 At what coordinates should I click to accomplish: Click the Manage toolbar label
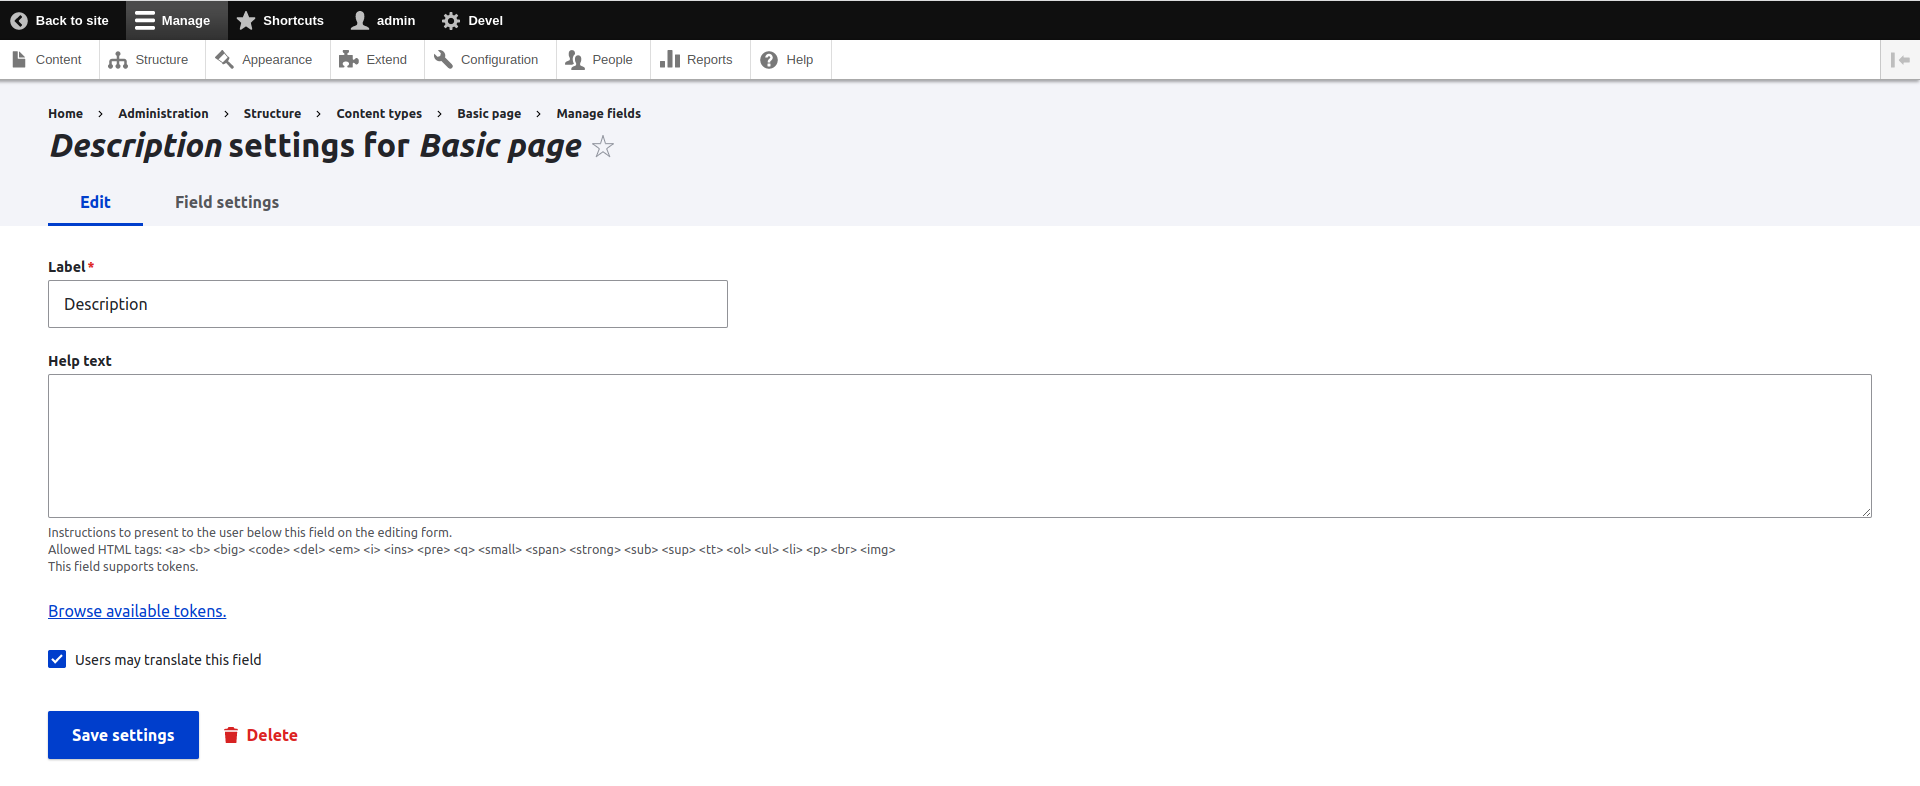186,20
